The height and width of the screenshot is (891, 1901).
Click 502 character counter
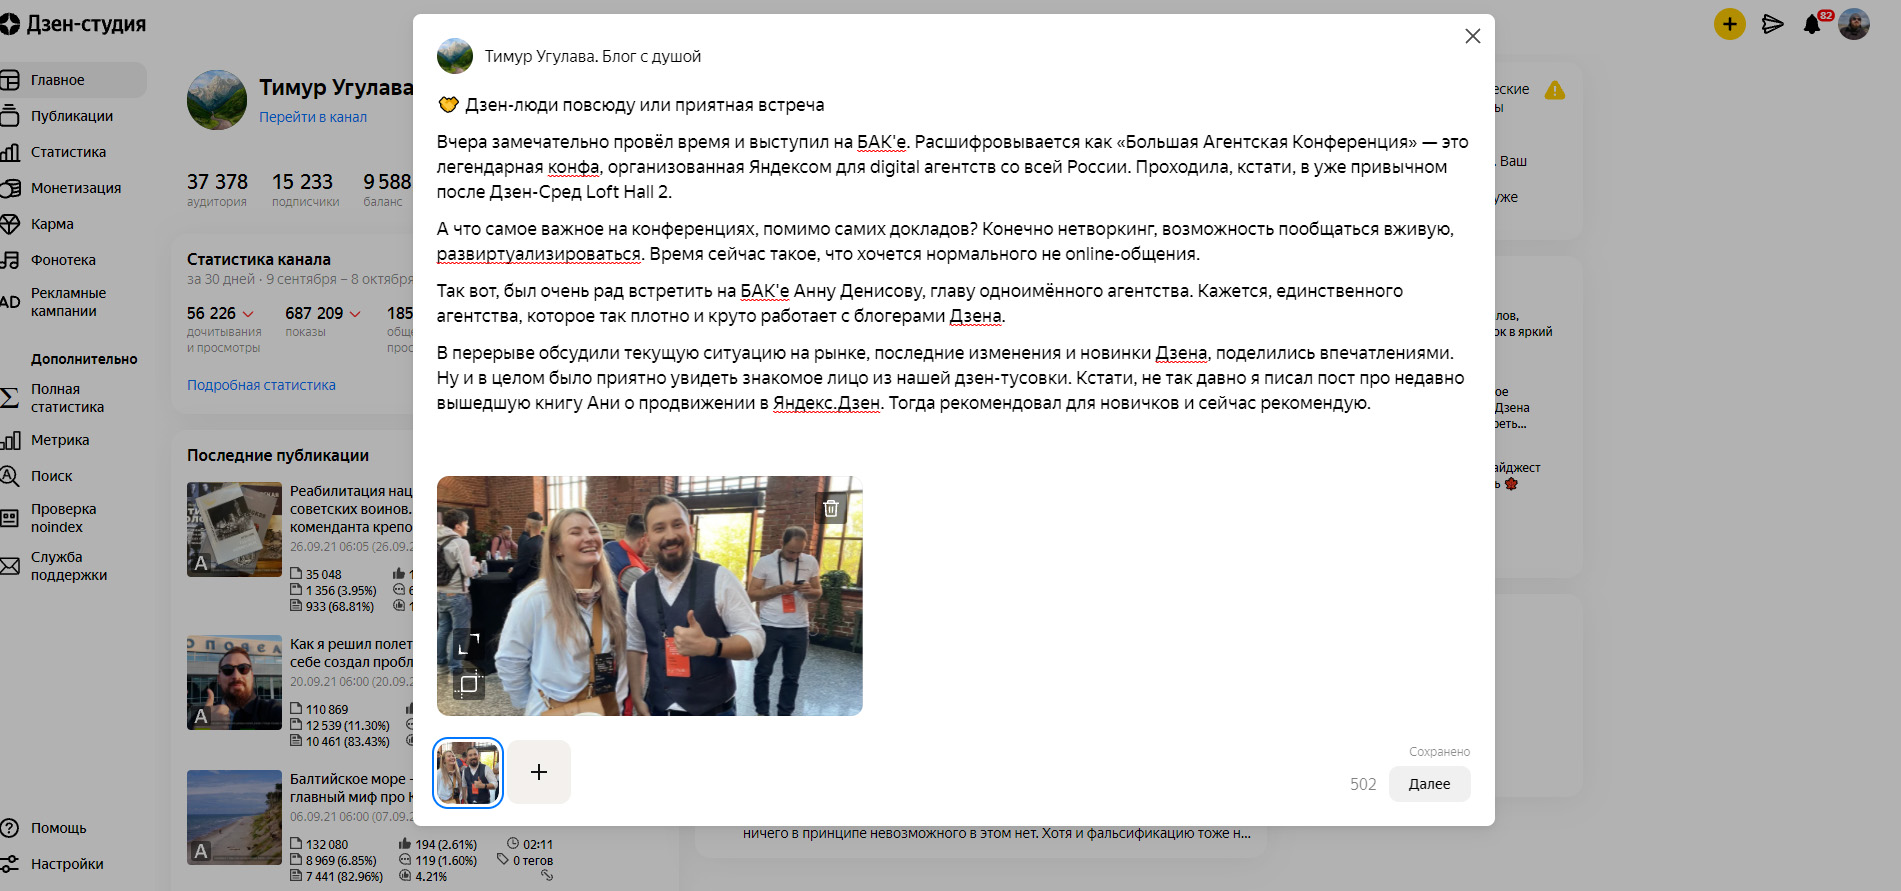1363,784
